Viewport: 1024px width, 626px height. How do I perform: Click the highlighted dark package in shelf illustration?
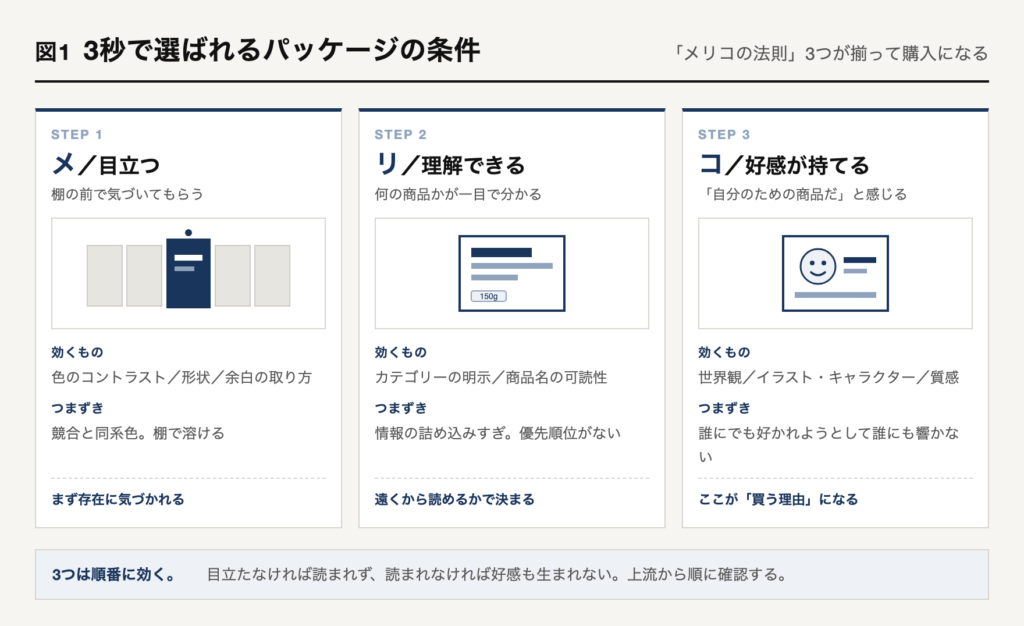(x=188, y=273)
